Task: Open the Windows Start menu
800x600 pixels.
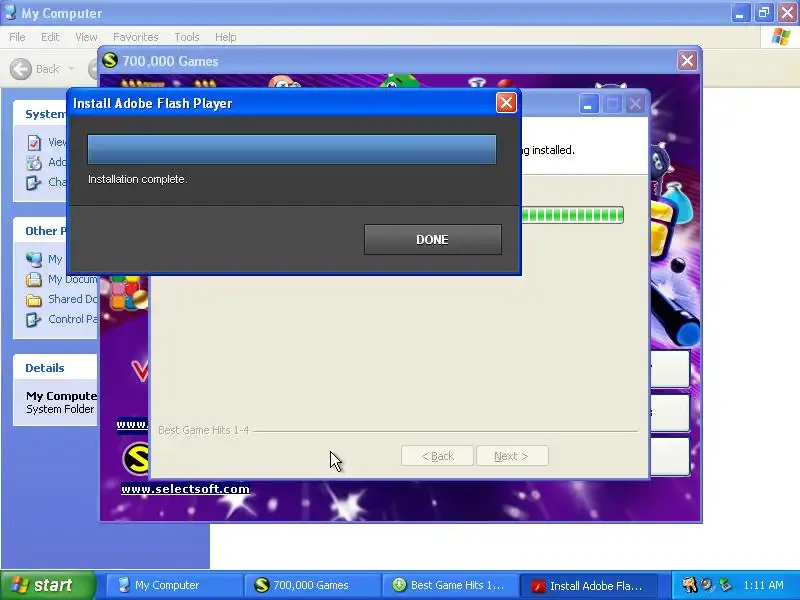Action: coord(47,585)
